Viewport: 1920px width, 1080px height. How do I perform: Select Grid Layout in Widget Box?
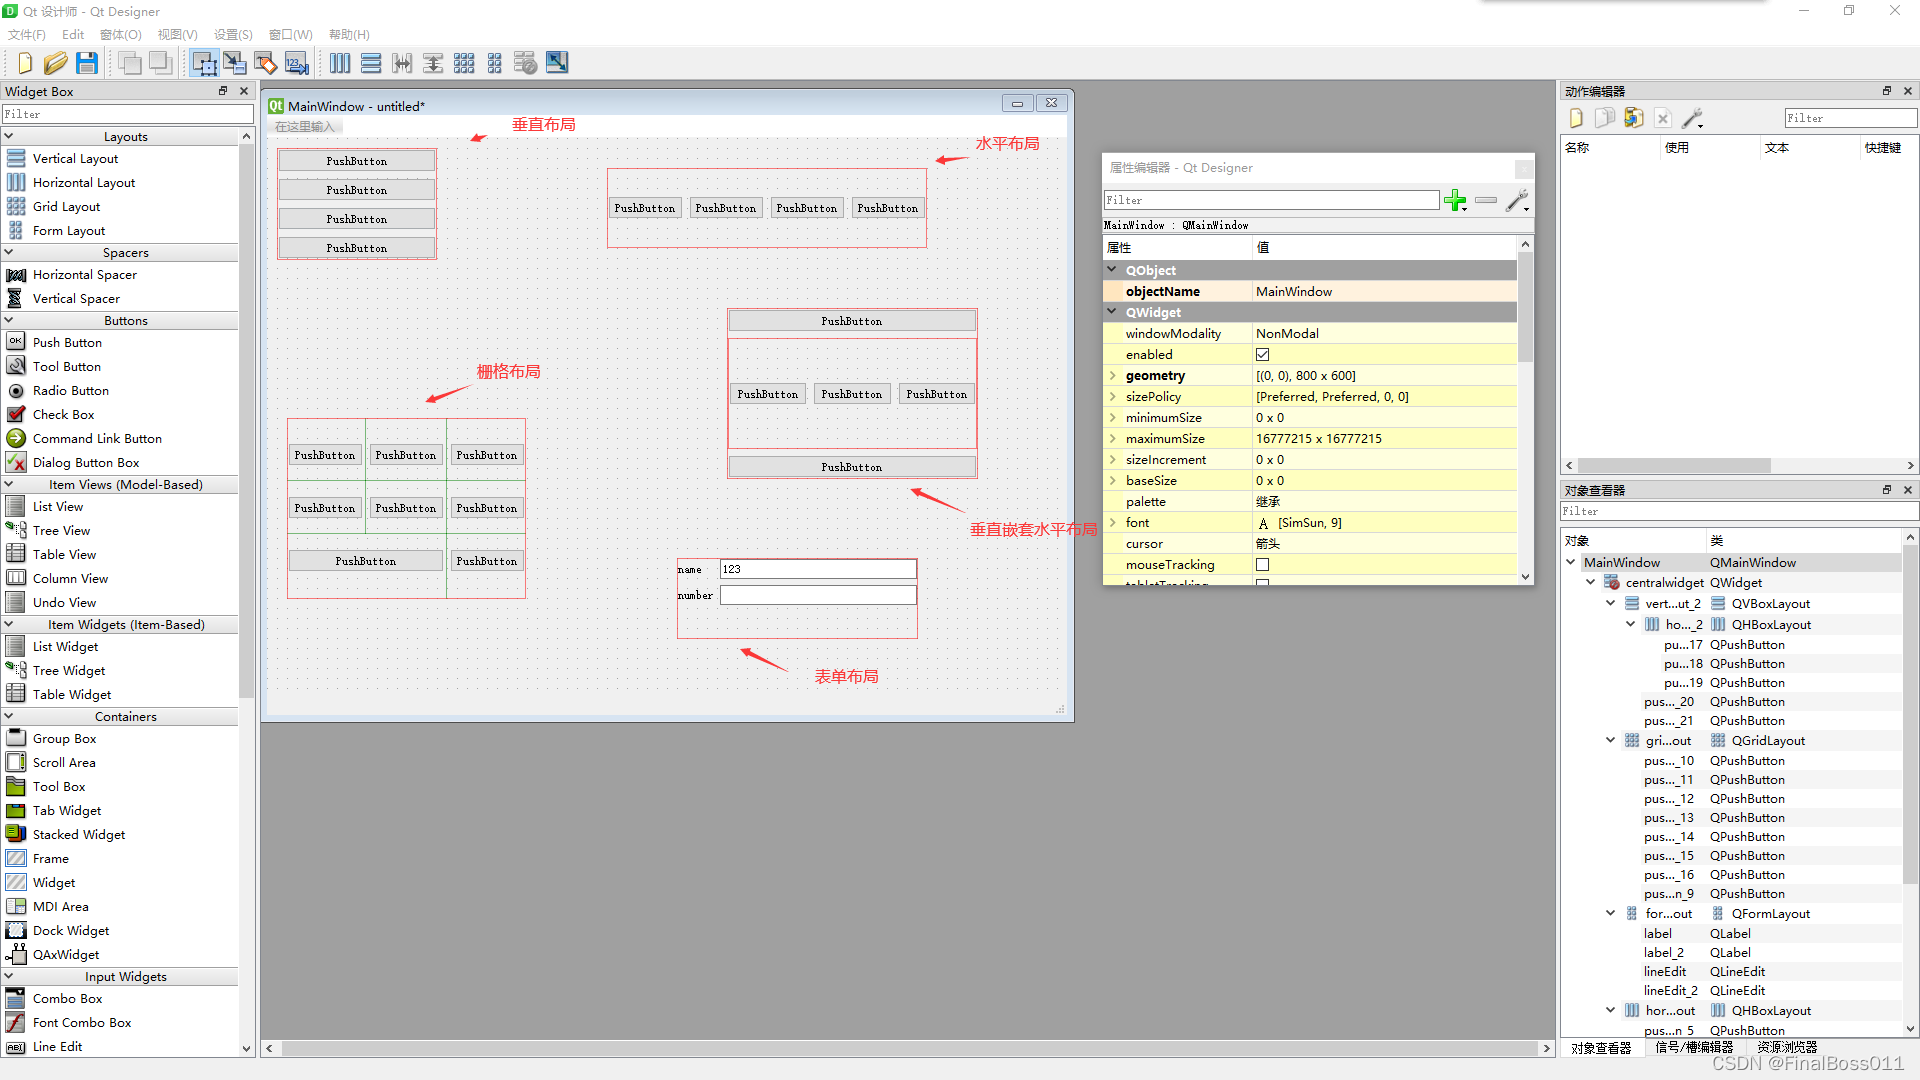tap(66, 206)
